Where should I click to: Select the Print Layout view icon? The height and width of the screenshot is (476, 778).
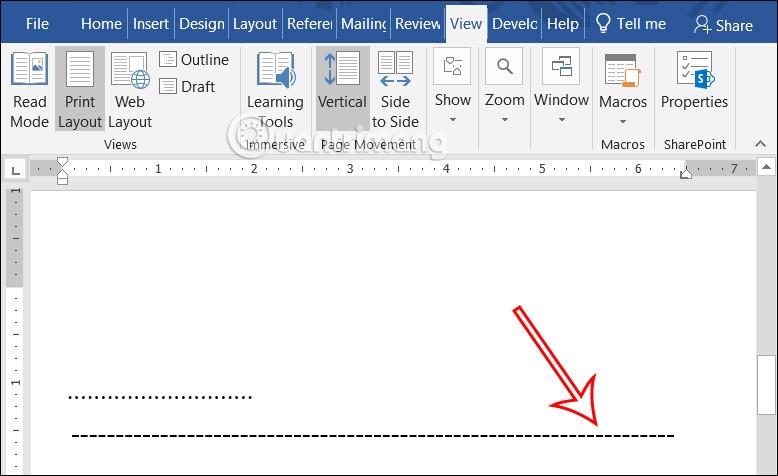coord(80,90)
